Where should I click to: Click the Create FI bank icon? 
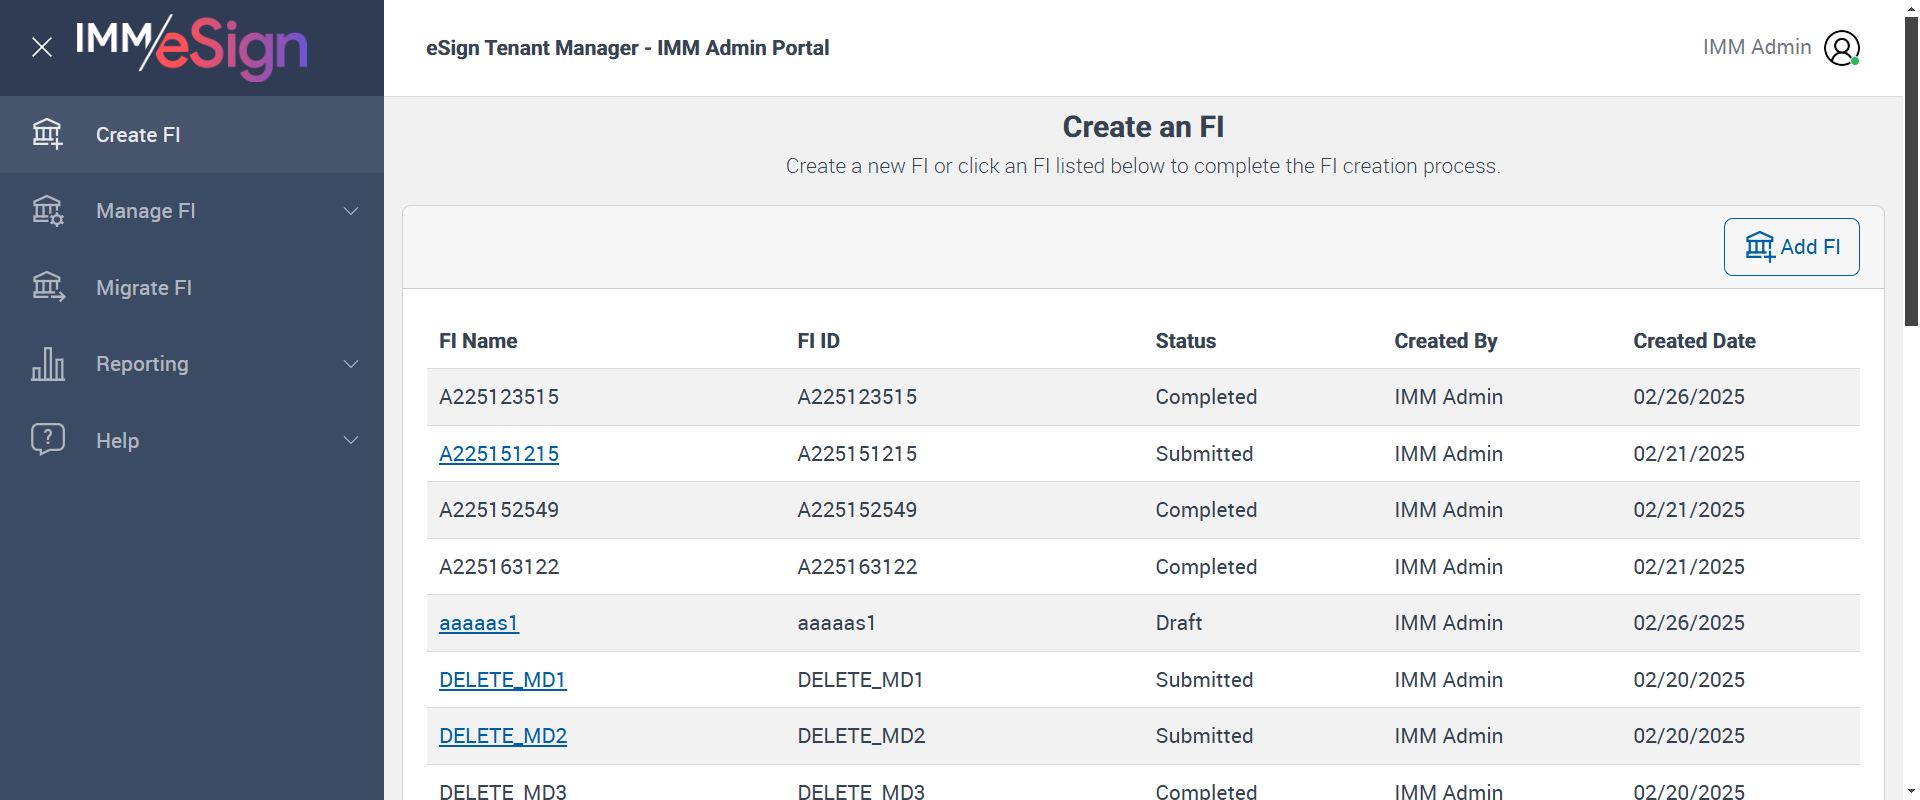47,134
